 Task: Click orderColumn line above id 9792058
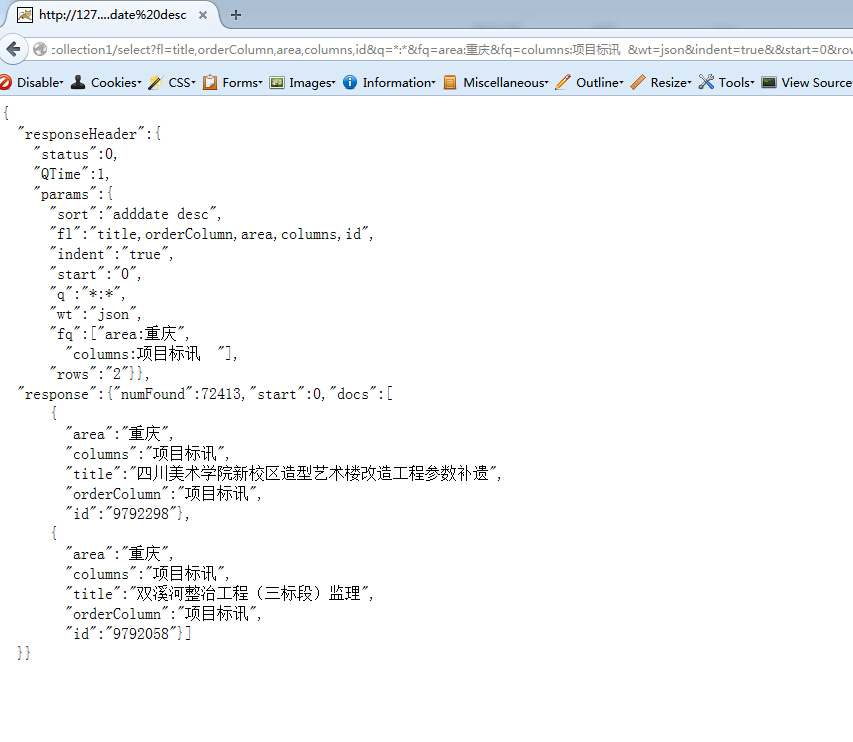click(163, 614)
